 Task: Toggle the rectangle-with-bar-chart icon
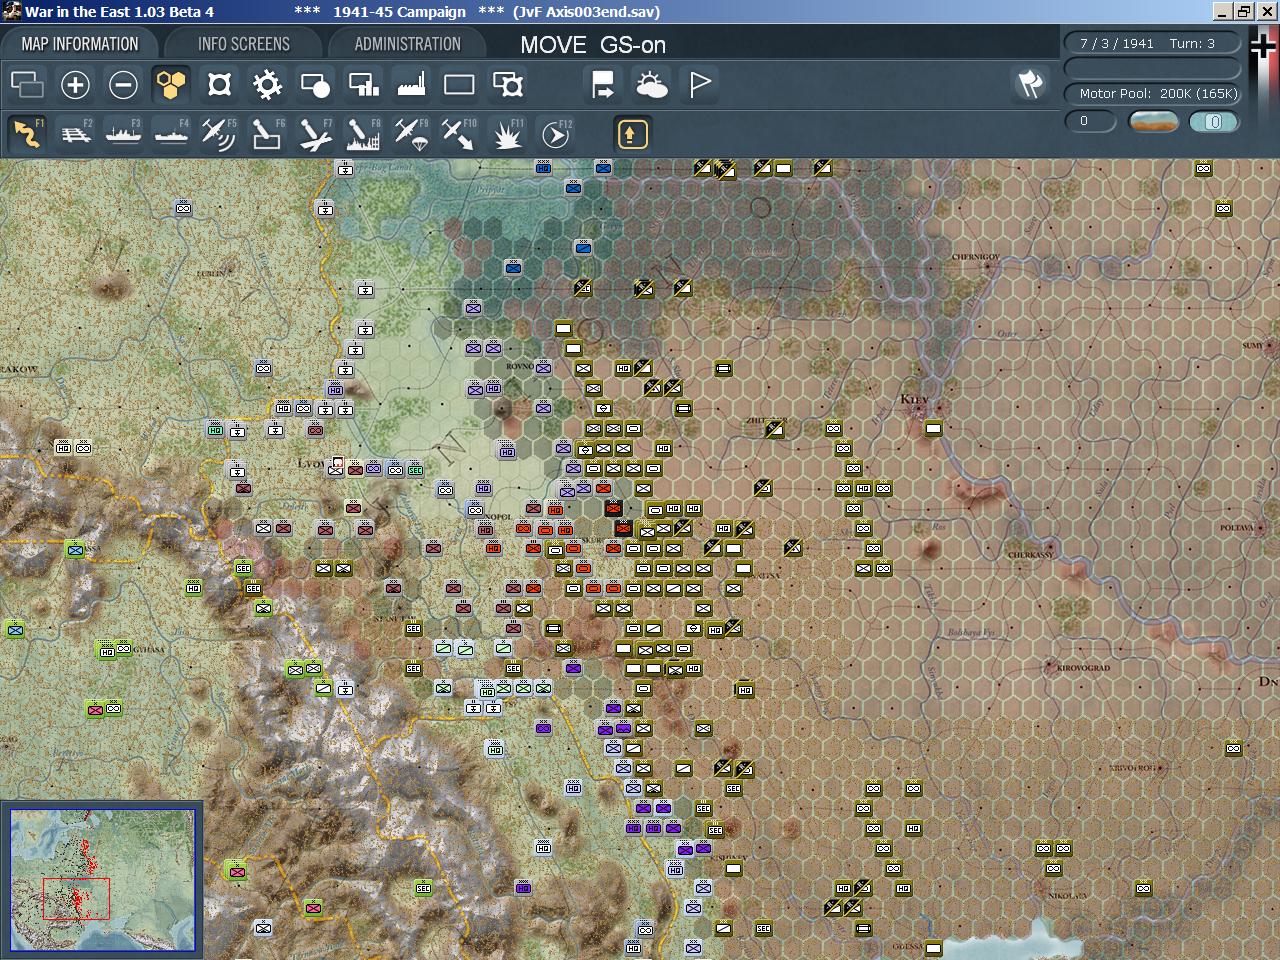(x=363, y=85)
